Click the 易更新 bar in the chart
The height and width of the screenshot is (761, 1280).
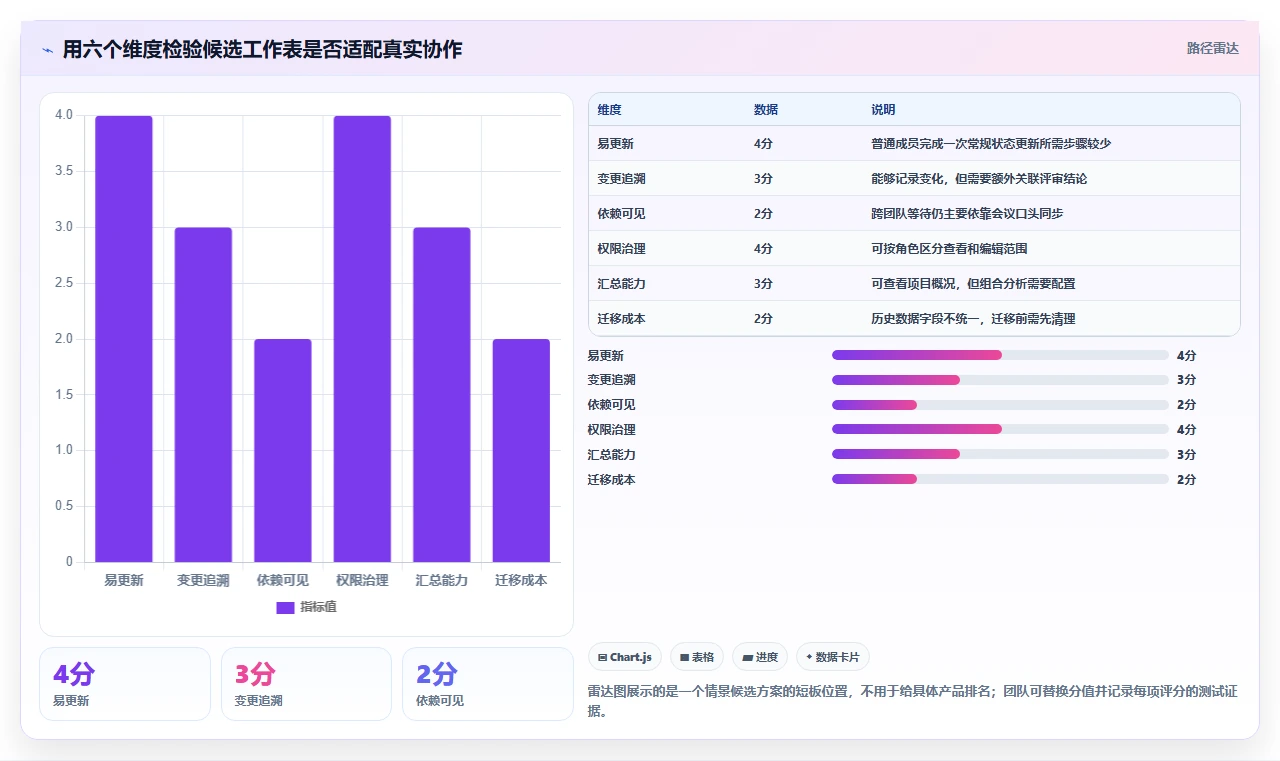[x=124, y=339]
